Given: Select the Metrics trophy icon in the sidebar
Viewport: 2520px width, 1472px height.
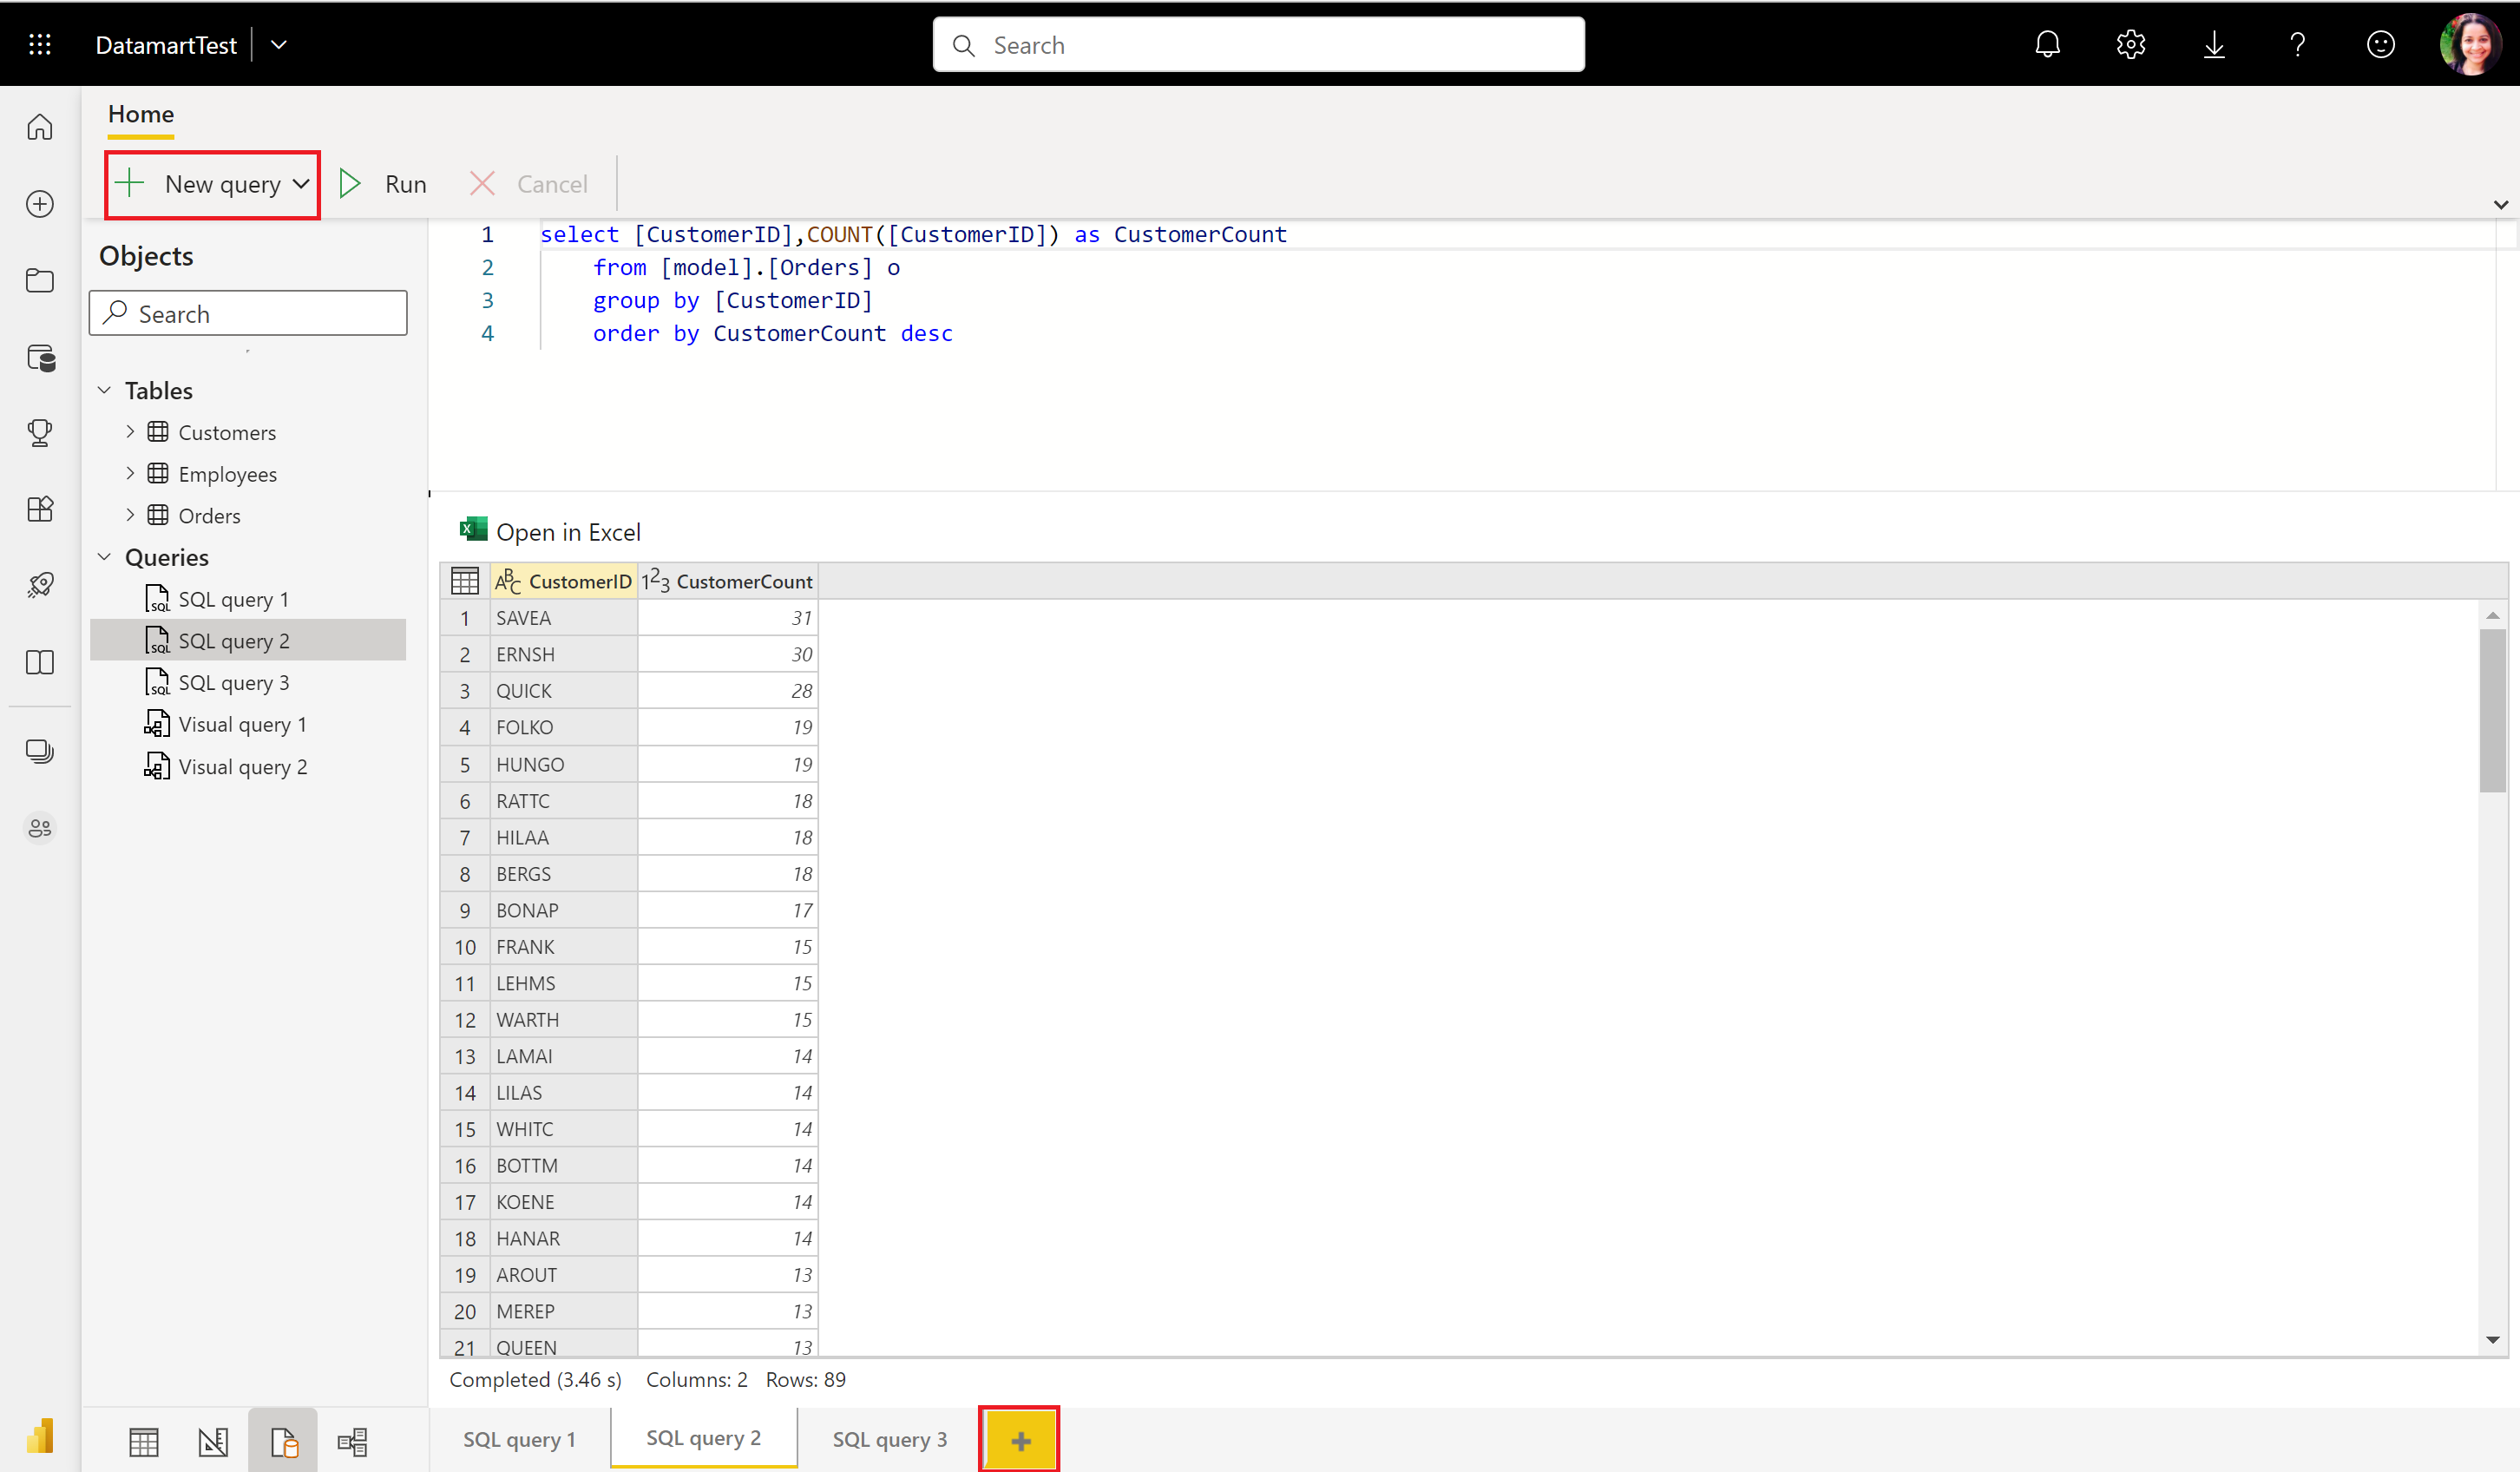Looking at the screenshot, I should pyautogui.click(x=40, y=433).
